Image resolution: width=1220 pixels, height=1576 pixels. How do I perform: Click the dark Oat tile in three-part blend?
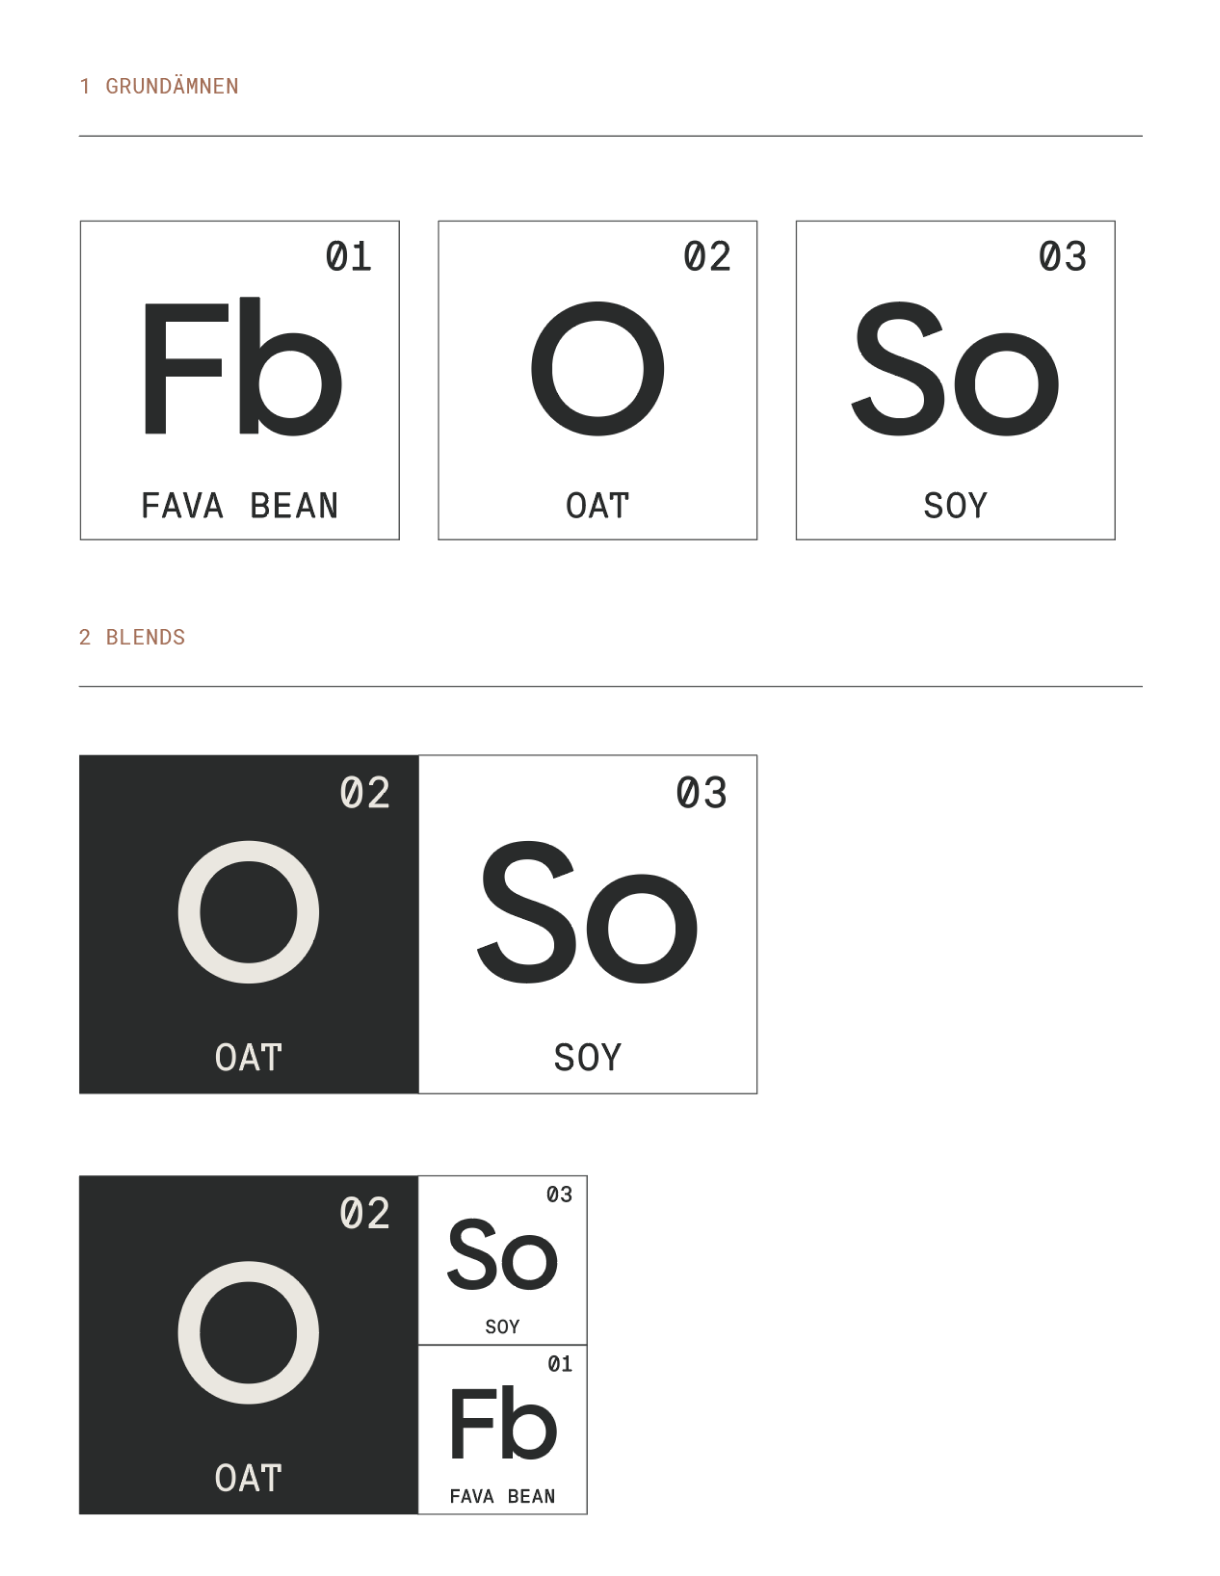[249, 1345]
